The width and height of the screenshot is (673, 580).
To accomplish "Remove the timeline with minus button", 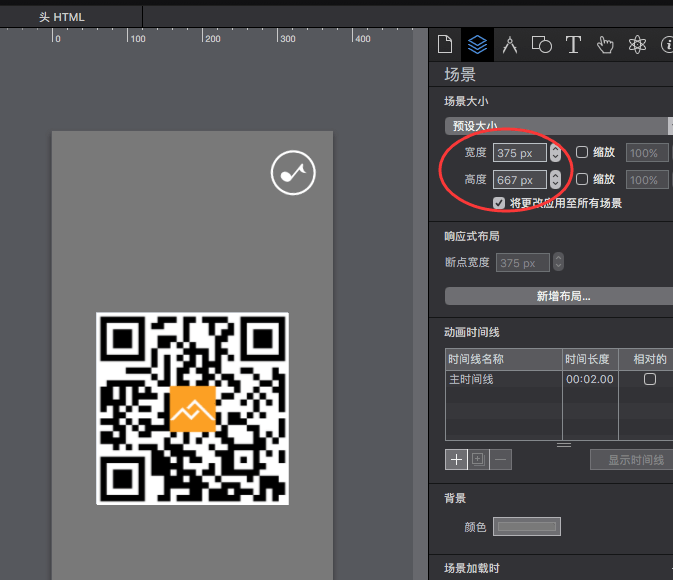I will pos(500,460).
